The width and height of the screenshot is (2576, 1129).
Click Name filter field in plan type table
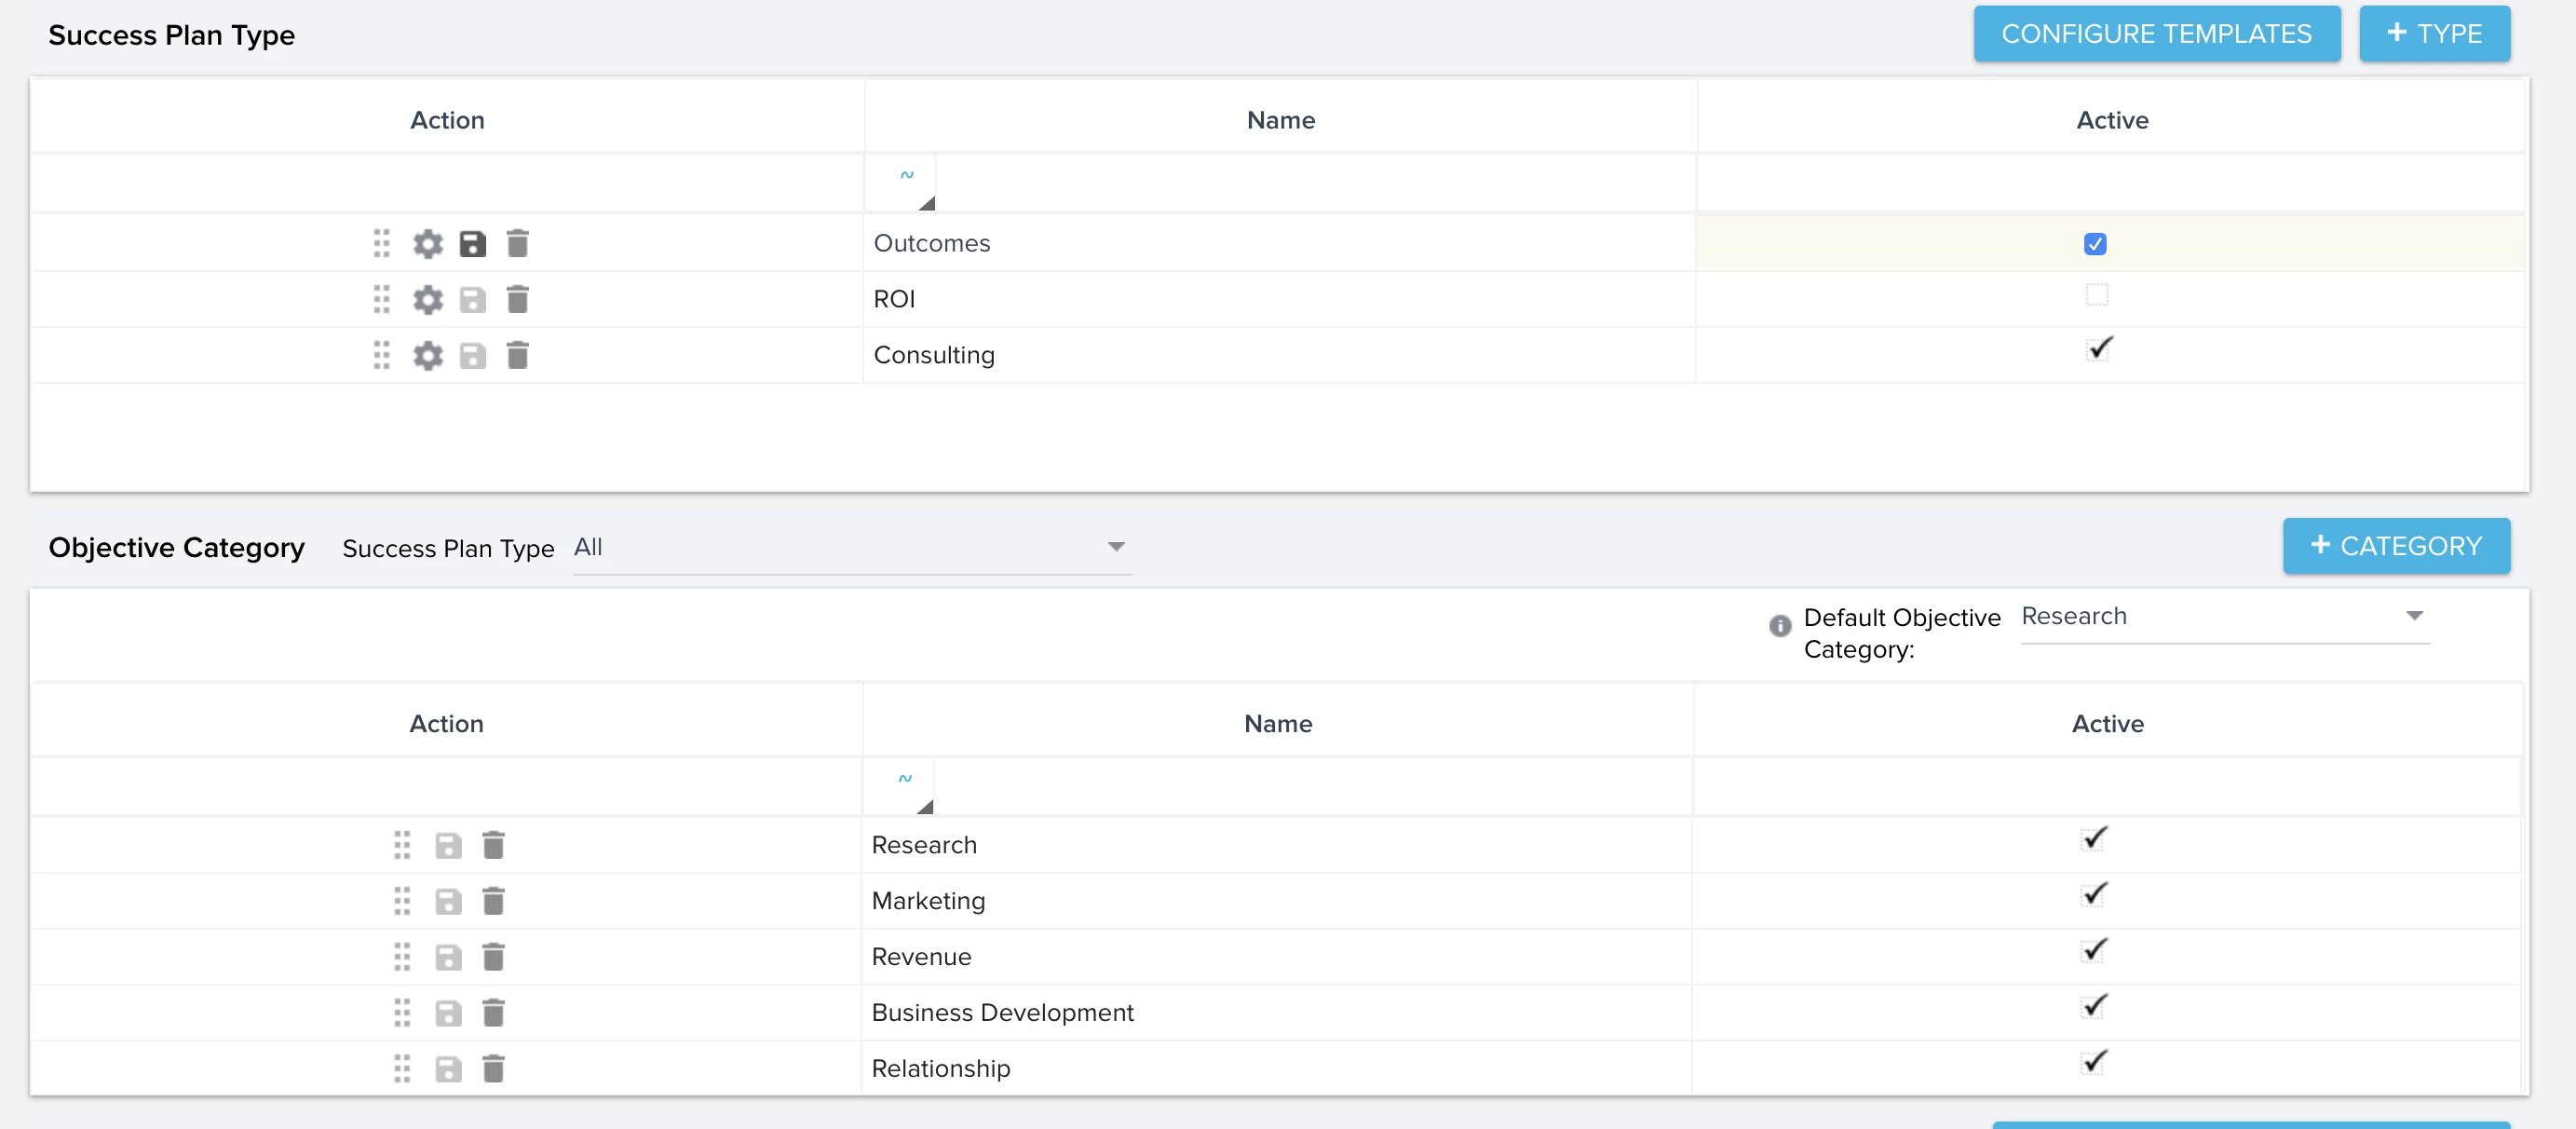(1315, 182)
